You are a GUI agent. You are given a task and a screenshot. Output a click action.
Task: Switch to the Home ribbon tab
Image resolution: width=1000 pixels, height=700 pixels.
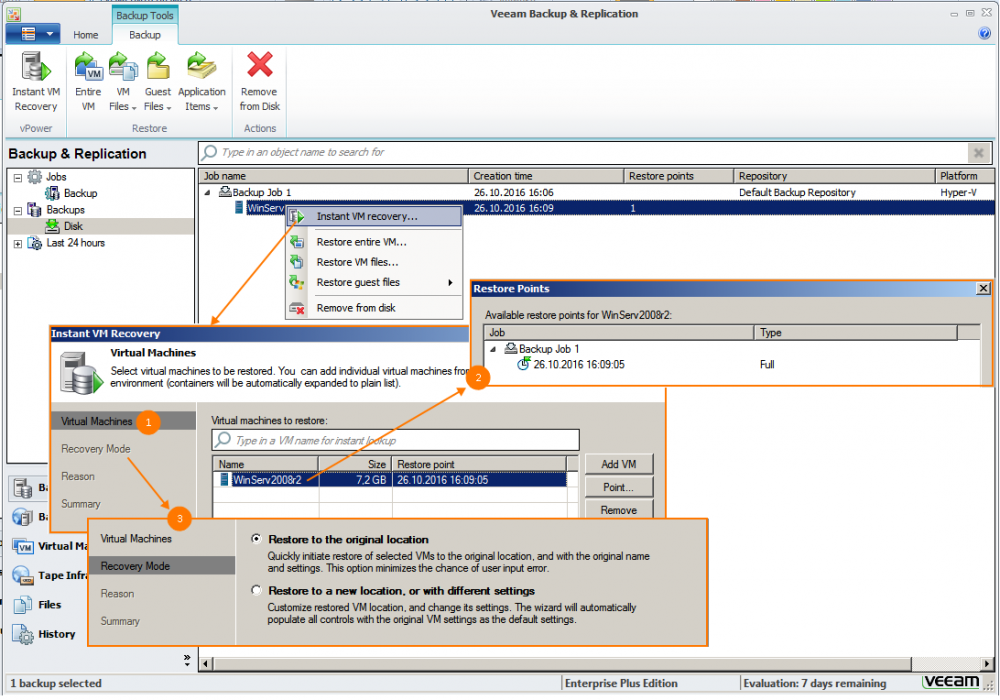point(85,35)
